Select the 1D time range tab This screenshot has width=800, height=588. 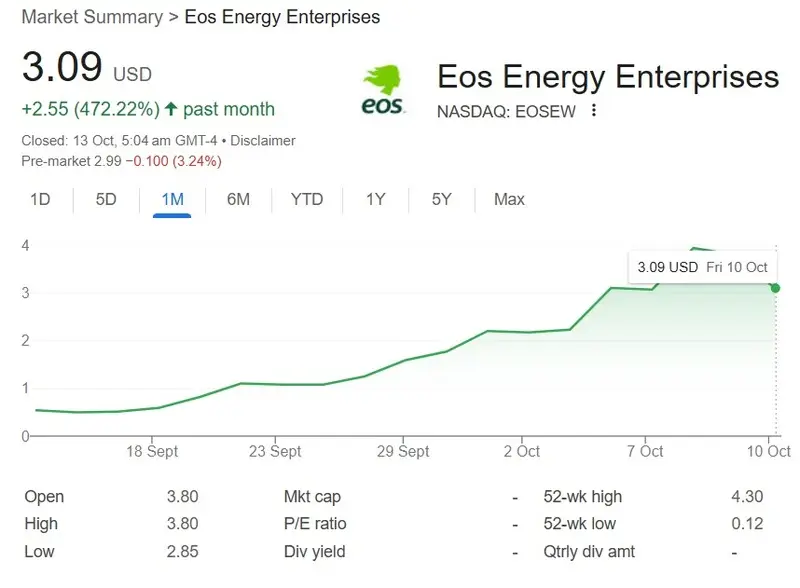40,199
